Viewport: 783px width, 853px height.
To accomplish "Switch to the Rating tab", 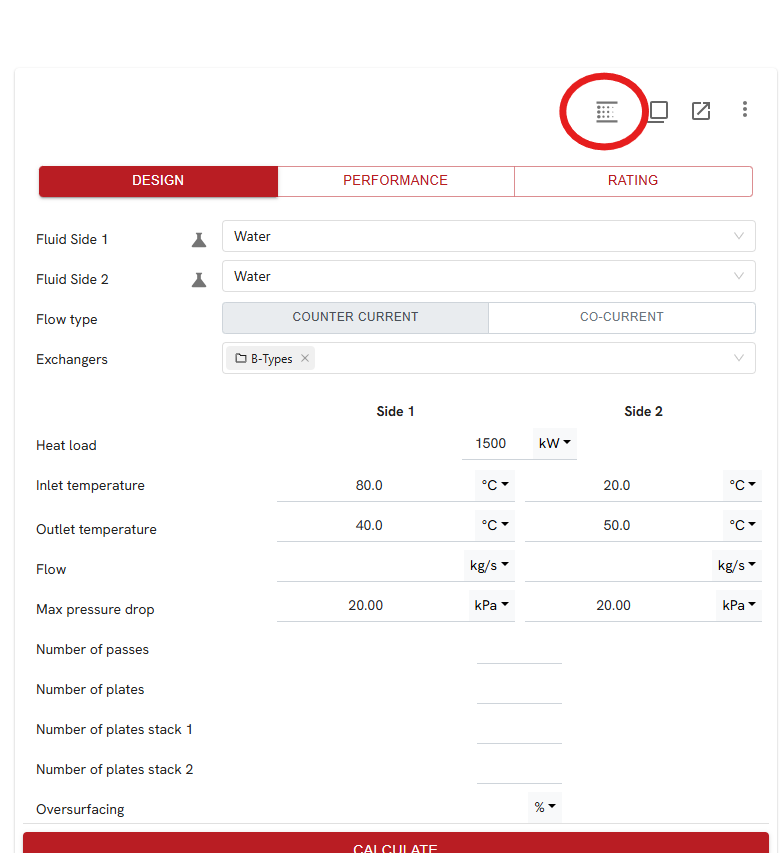I will 633,181.
